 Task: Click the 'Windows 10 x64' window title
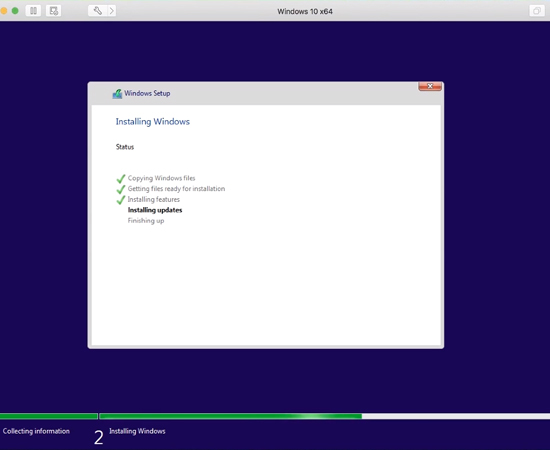pos(305,11)
